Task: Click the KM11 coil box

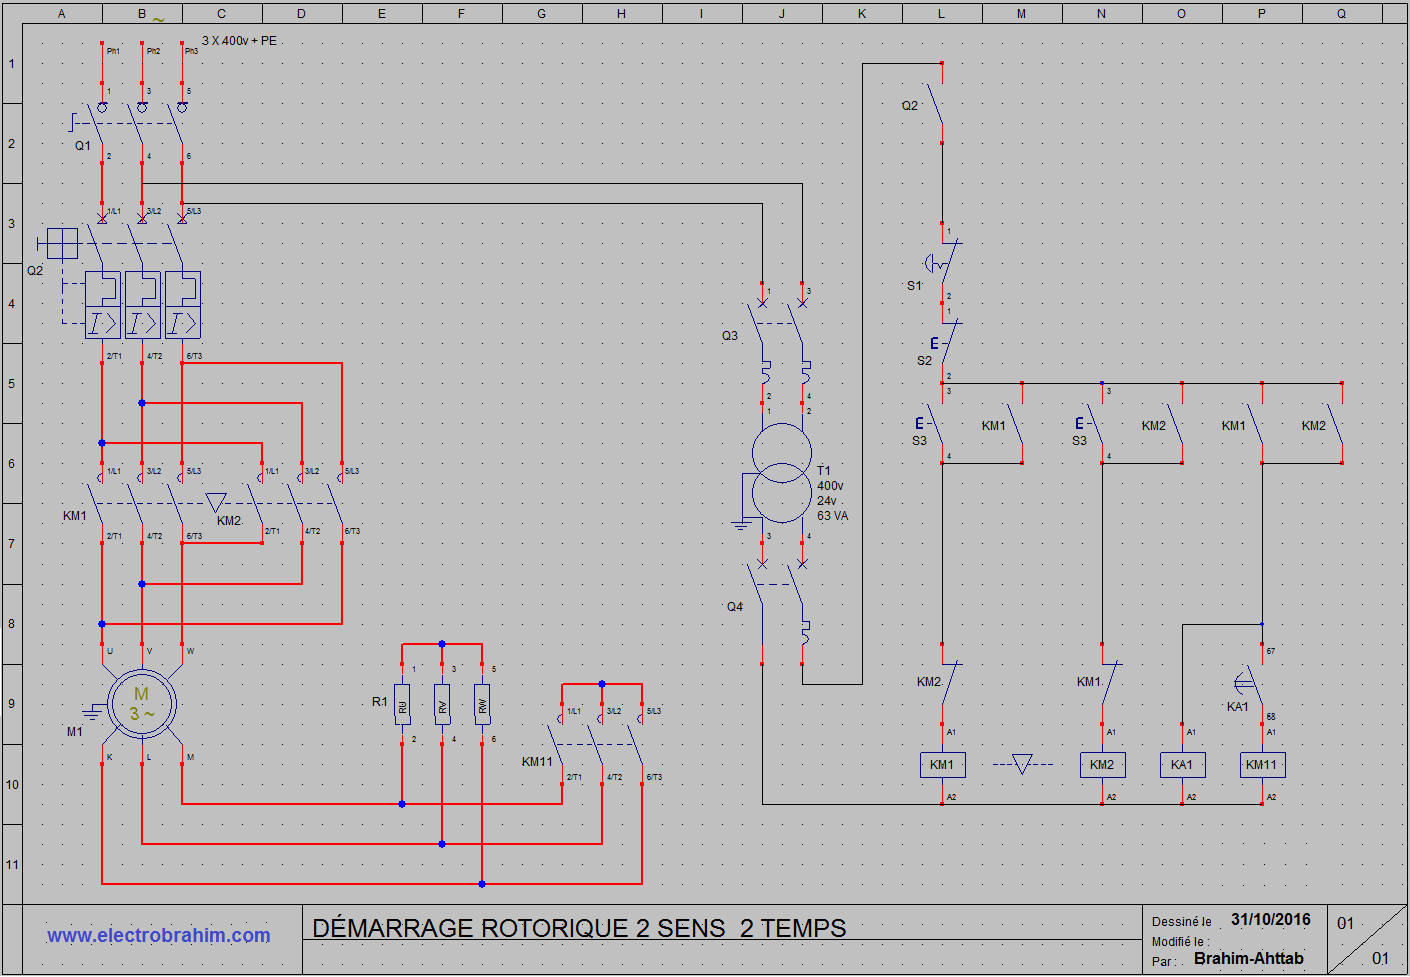Action: coord(1262,765)
